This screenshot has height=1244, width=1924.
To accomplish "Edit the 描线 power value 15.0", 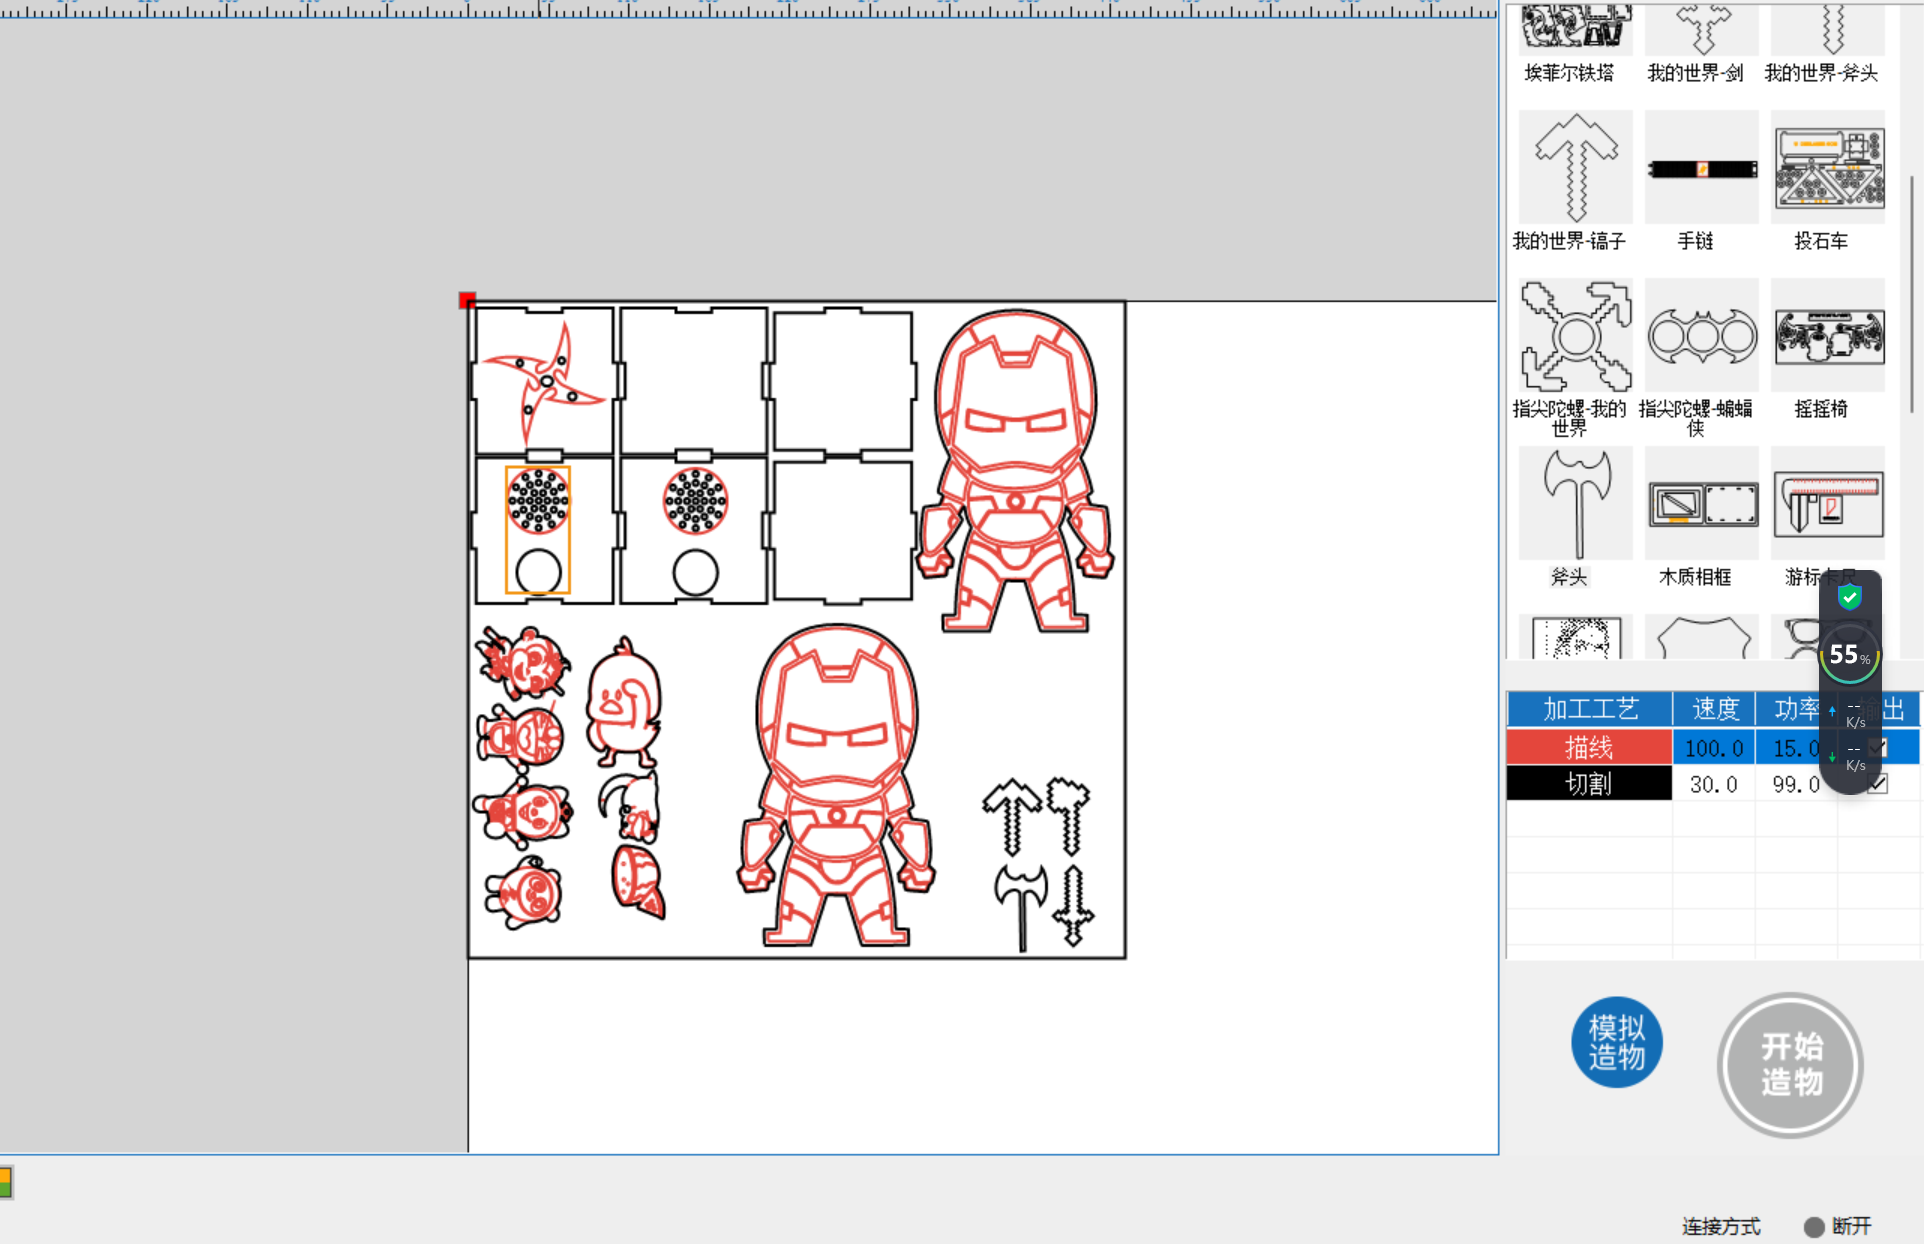I will (x=1795, y=748).
